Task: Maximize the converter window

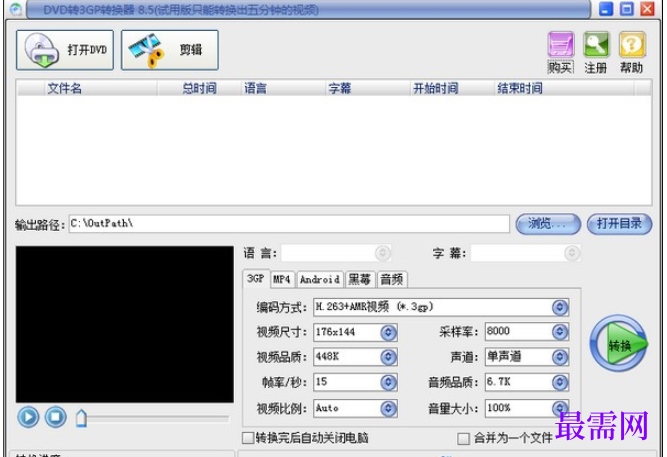Action: tap(627, 9)
